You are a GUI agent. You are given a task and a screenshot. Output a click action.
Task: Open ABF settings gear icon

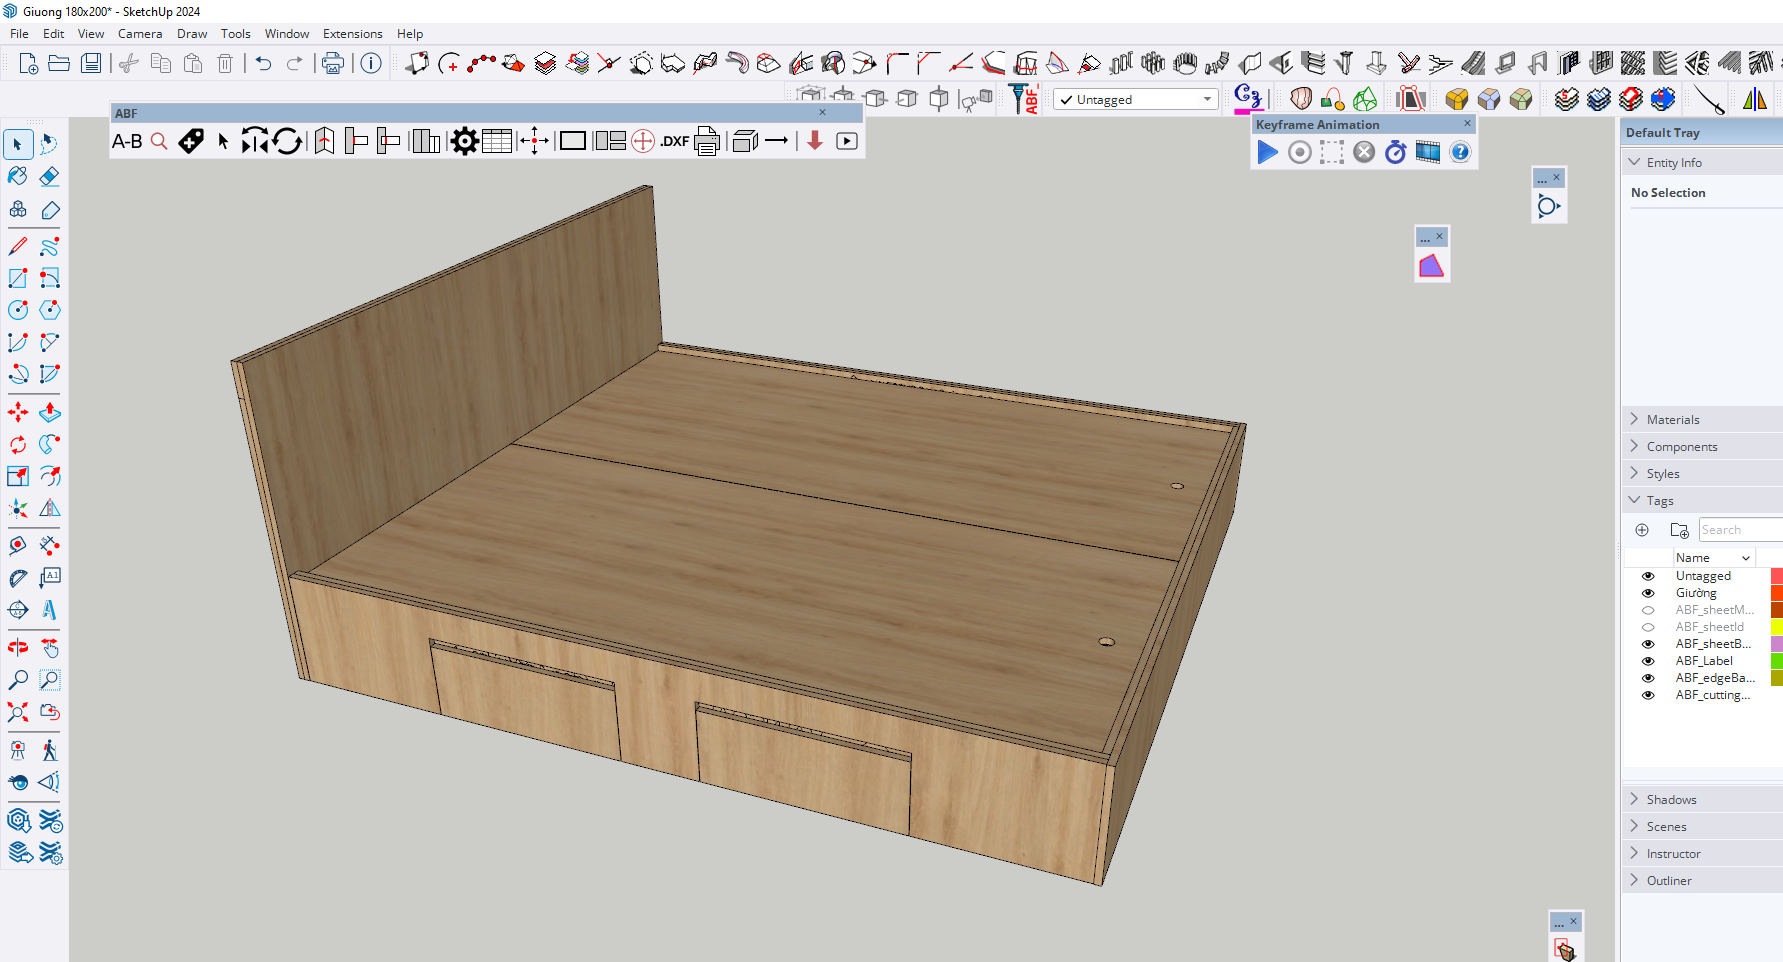tap(464, 142)
